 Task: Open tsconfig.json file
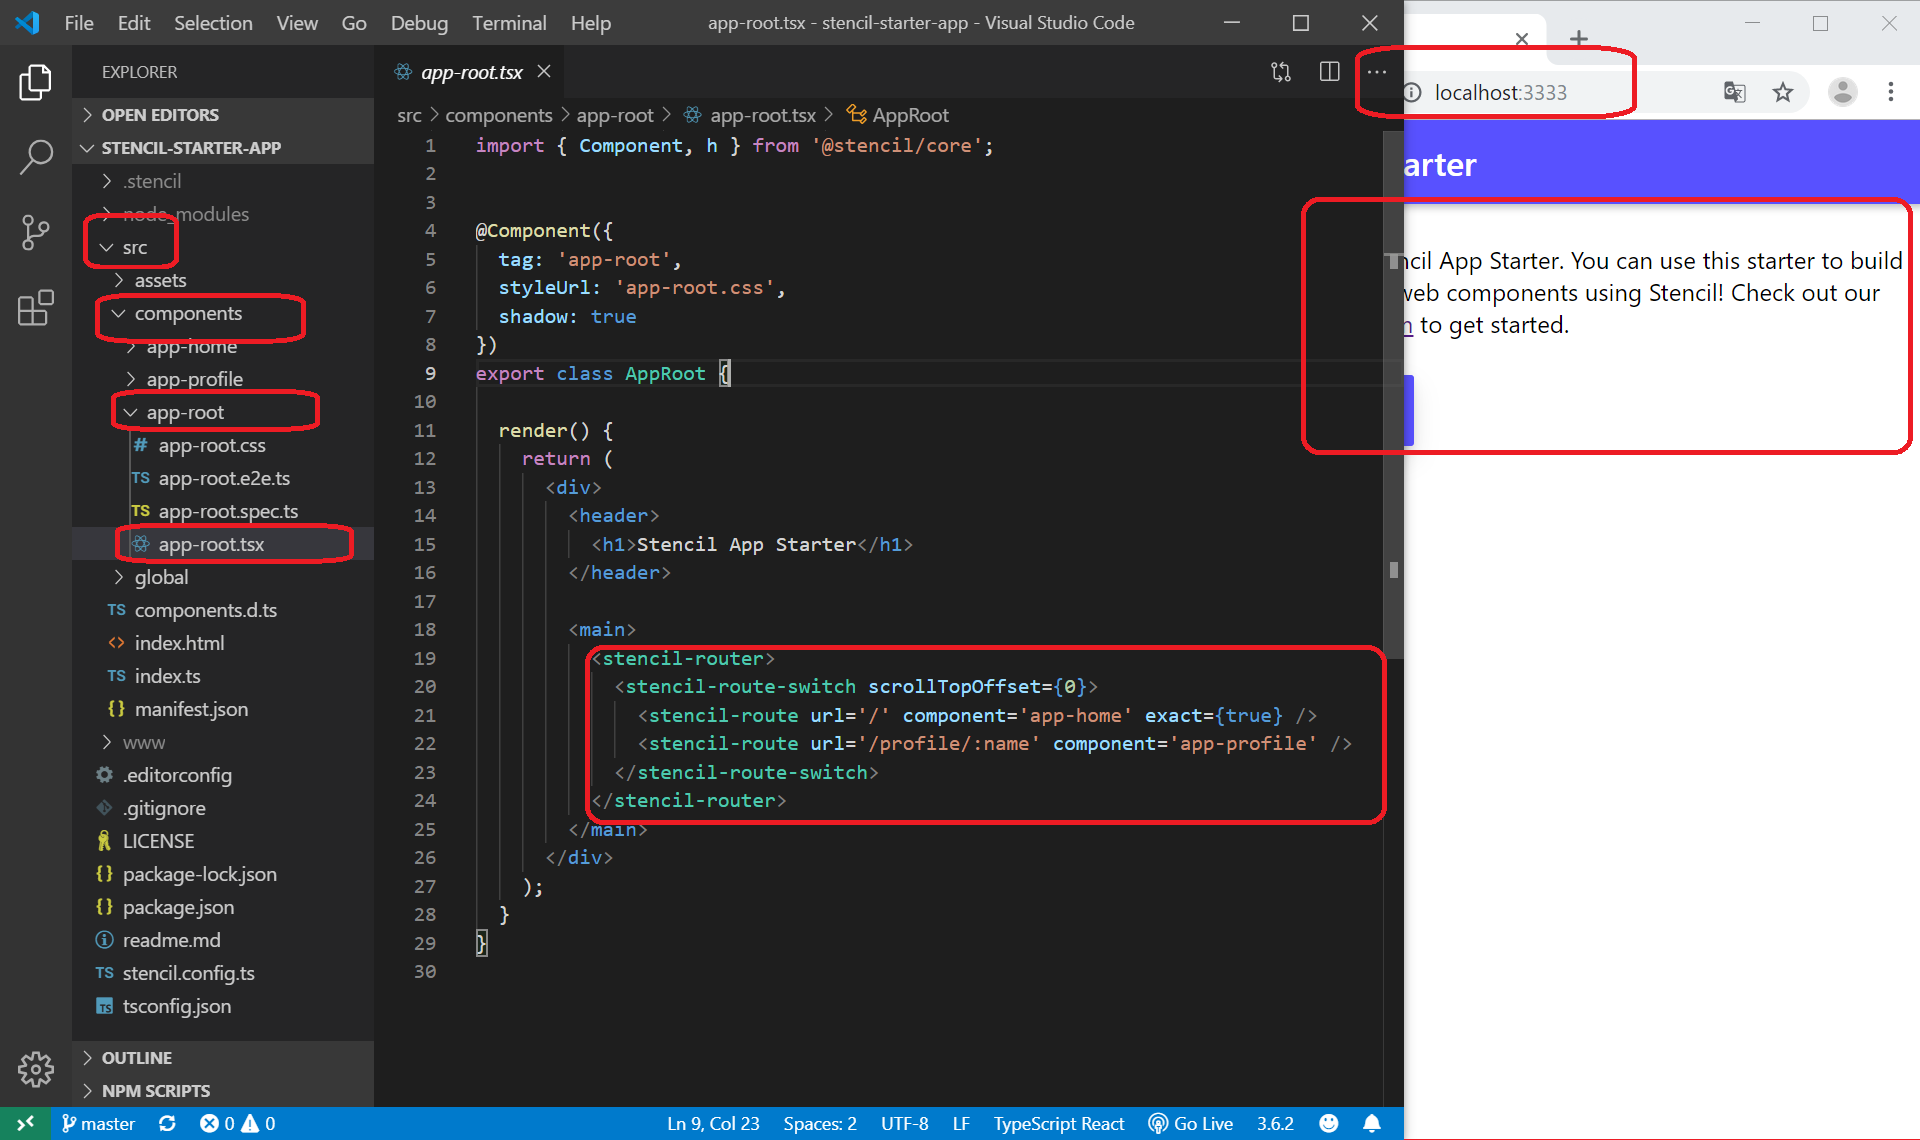(223, 1006)
